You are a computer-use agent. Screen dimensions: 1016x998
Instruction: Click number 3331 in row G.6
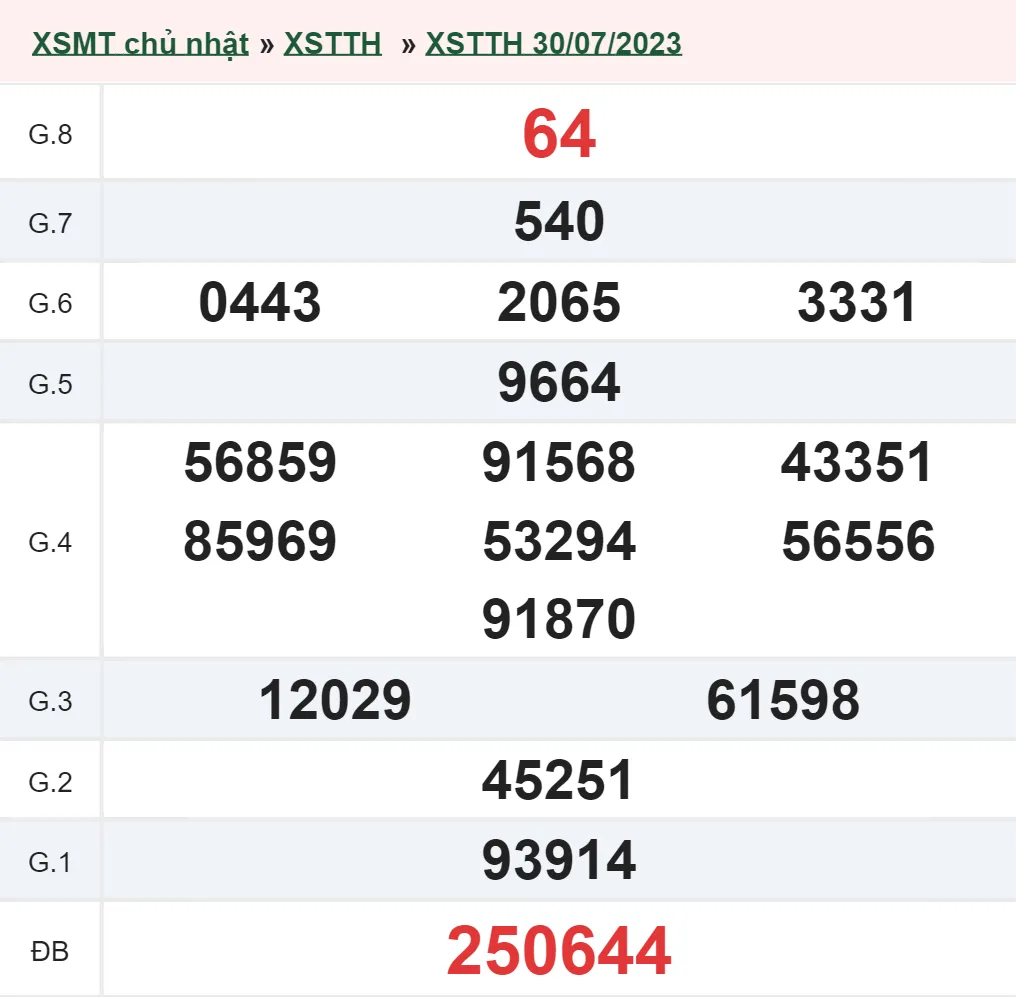click(x=859, y=303)
